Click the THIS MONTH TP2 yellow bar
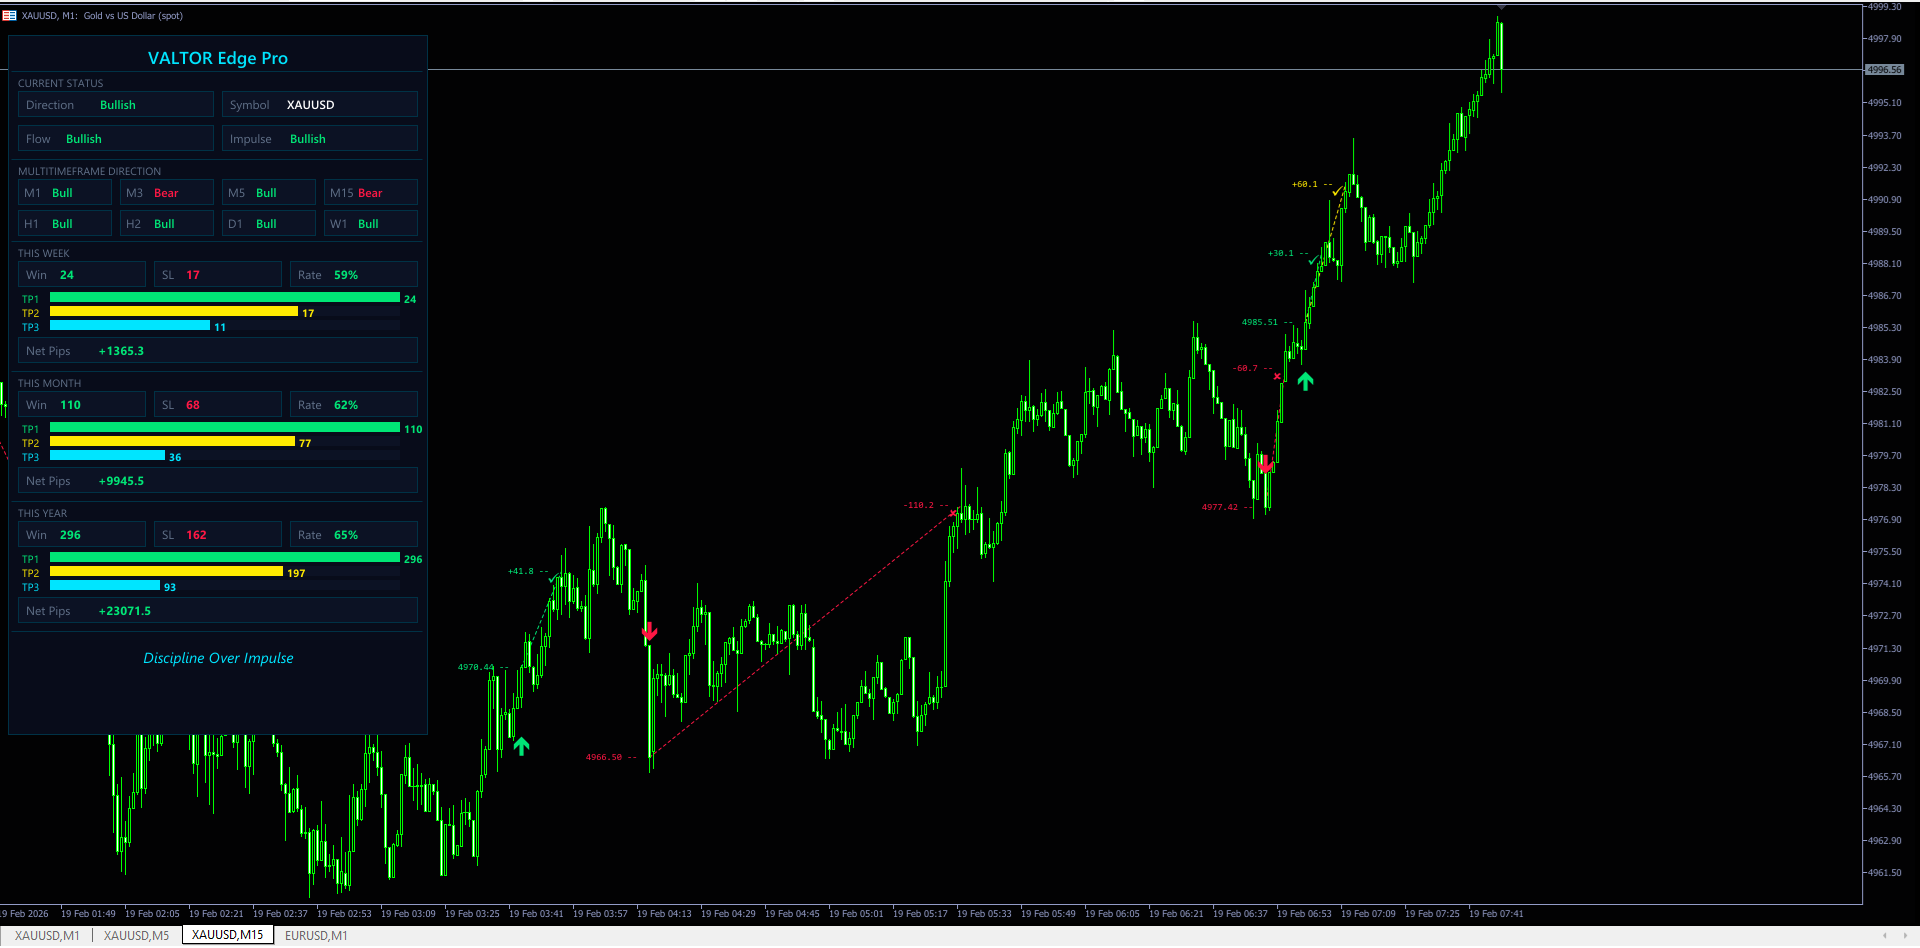 coord(172,442)
